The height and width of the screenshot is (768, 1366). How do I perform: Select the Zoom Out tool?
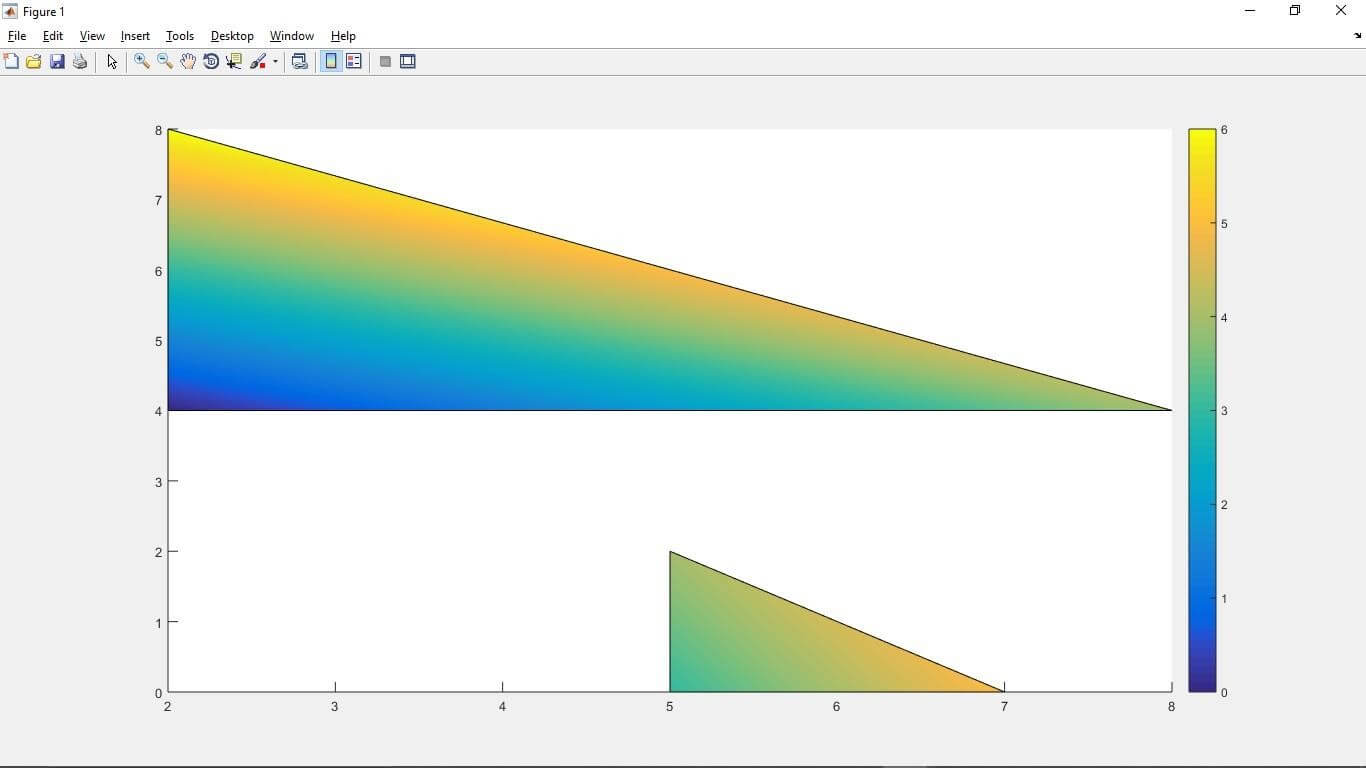click(x=164, y=61)
